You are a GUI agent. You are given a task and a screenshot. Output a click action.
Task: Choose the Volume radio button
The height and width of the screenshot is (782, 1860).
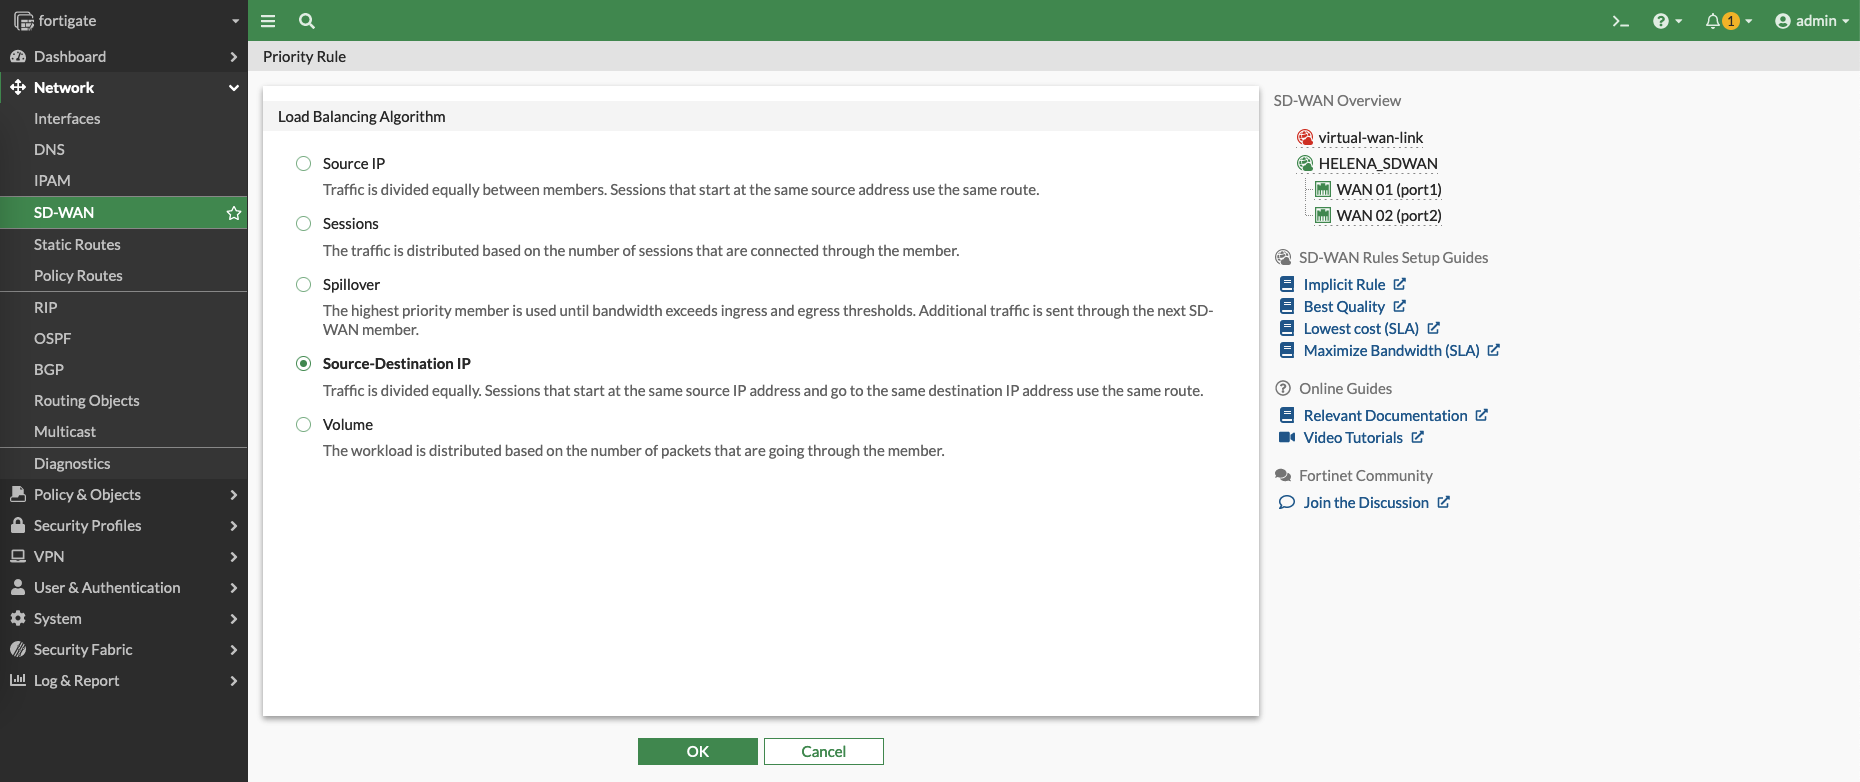[304, 425]
